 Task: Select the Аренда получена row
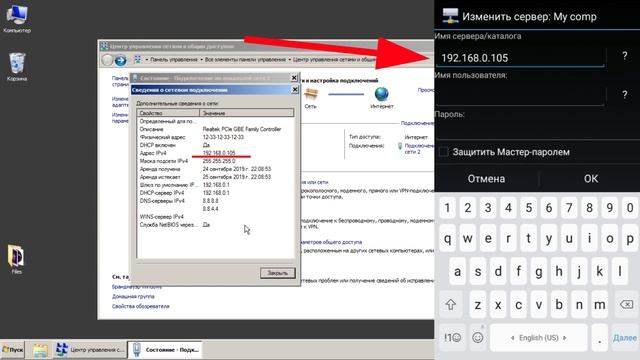[x=216, y=169]
